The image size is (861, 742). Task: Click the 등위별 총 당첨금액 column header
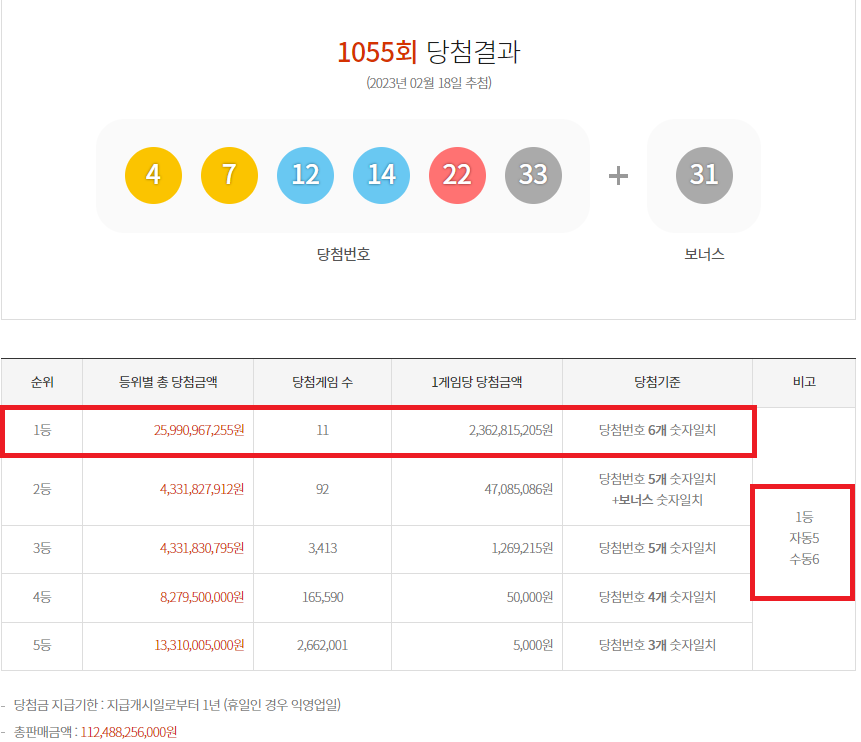168,382
